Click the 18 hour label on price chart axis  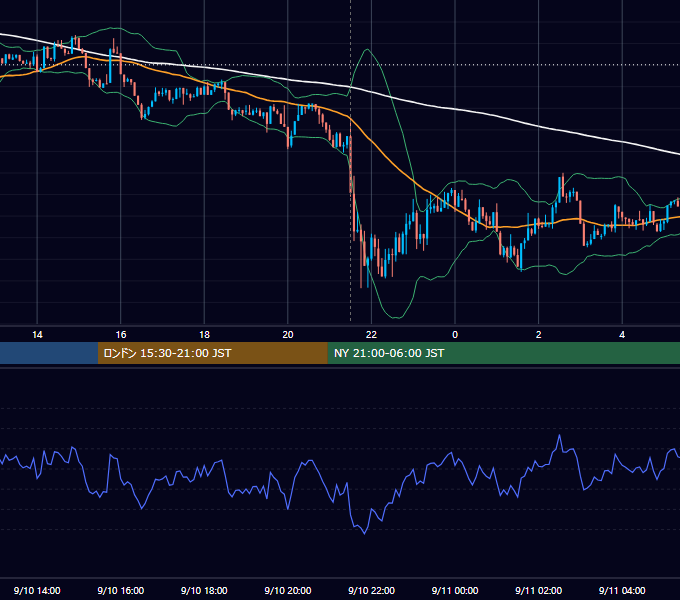pos(204,335)
